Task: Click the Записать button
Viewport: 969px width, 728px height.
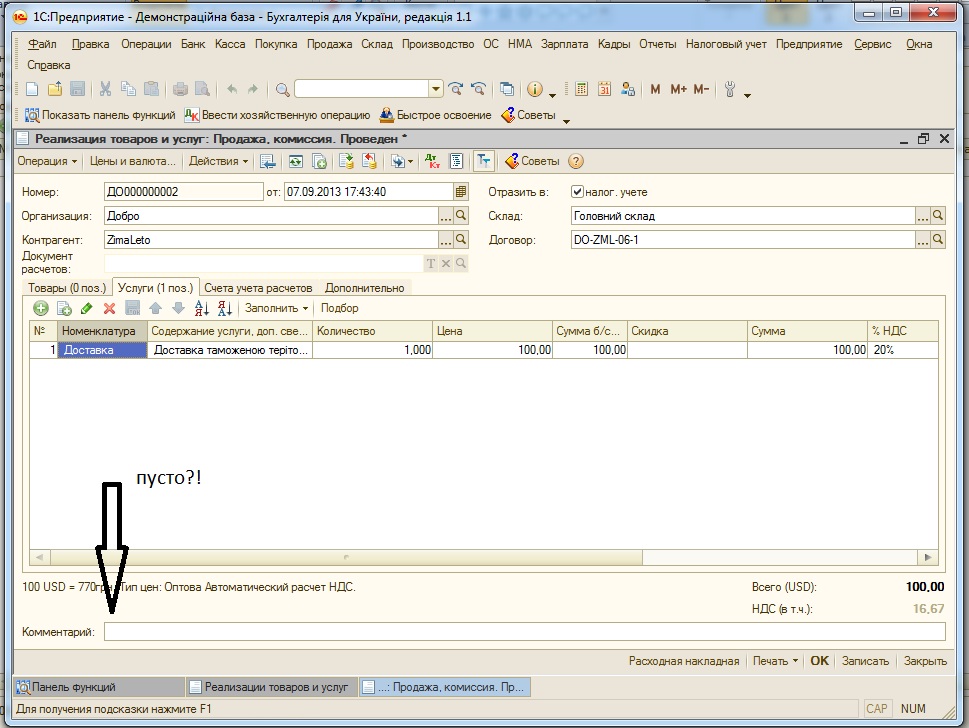Action: pyautogui.click(x=865, y=661)
